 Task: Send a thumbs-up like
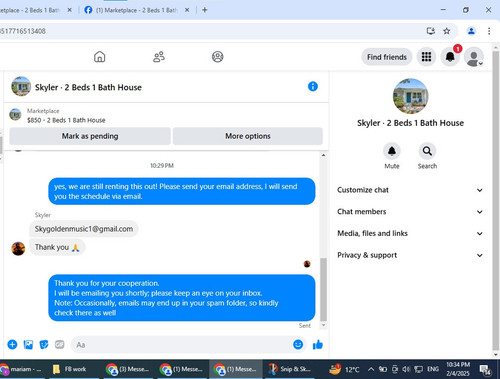pyautogui.click(x=318, y=344)
